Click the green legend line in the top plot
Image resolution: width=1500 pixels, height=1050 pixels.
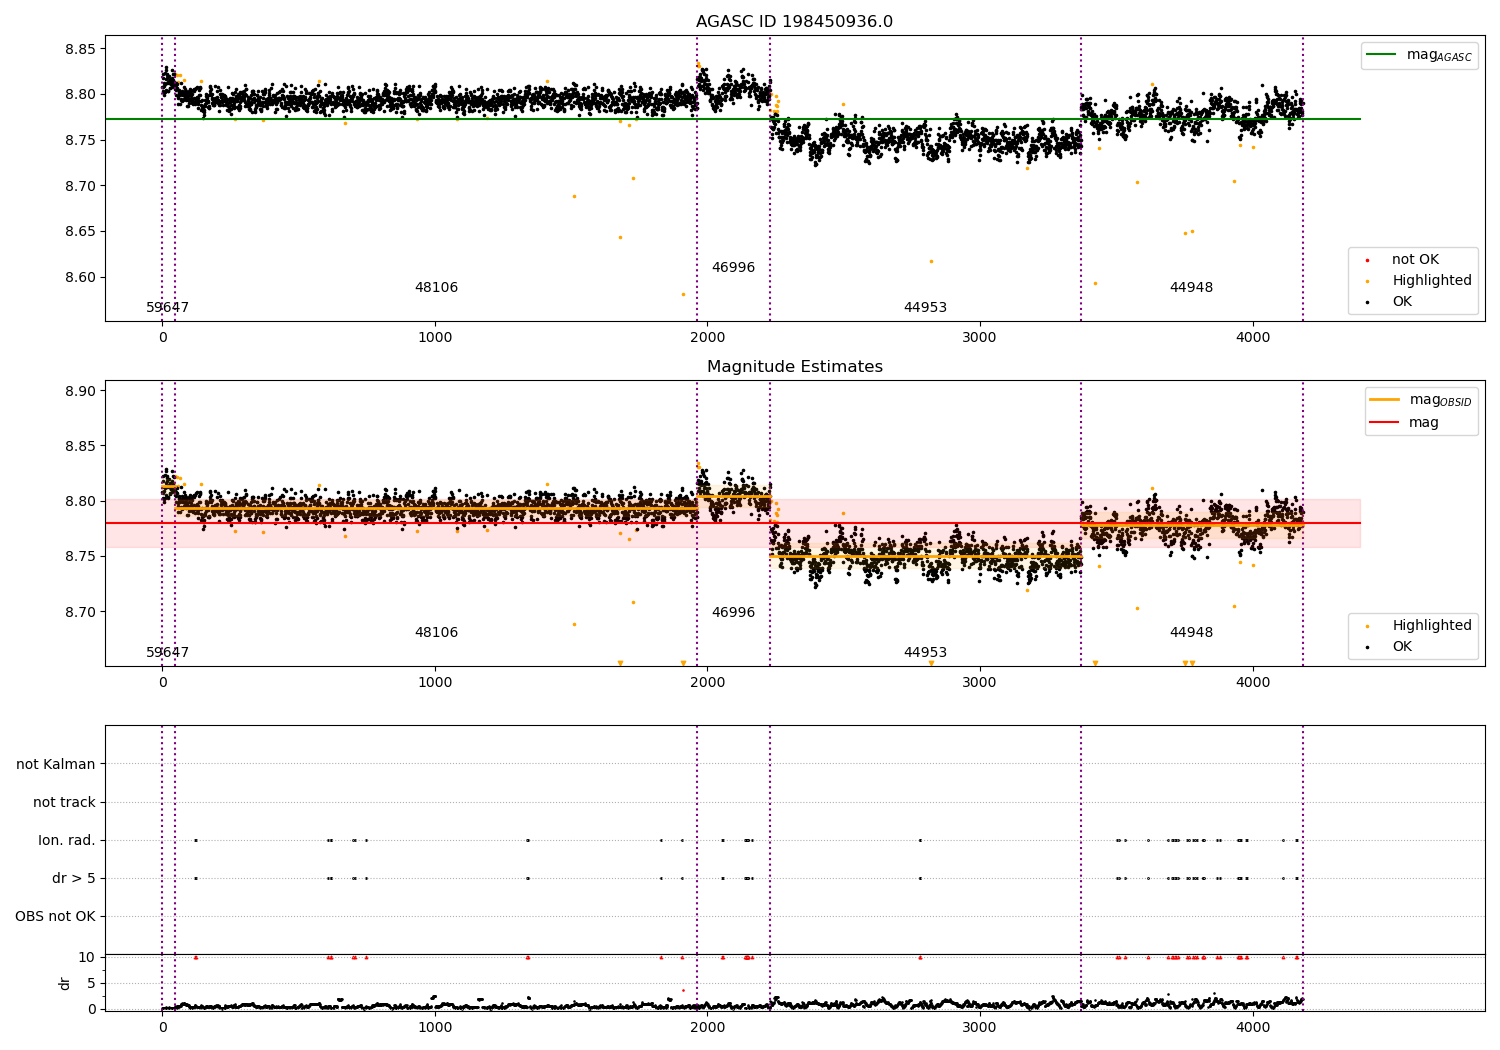1382,55
